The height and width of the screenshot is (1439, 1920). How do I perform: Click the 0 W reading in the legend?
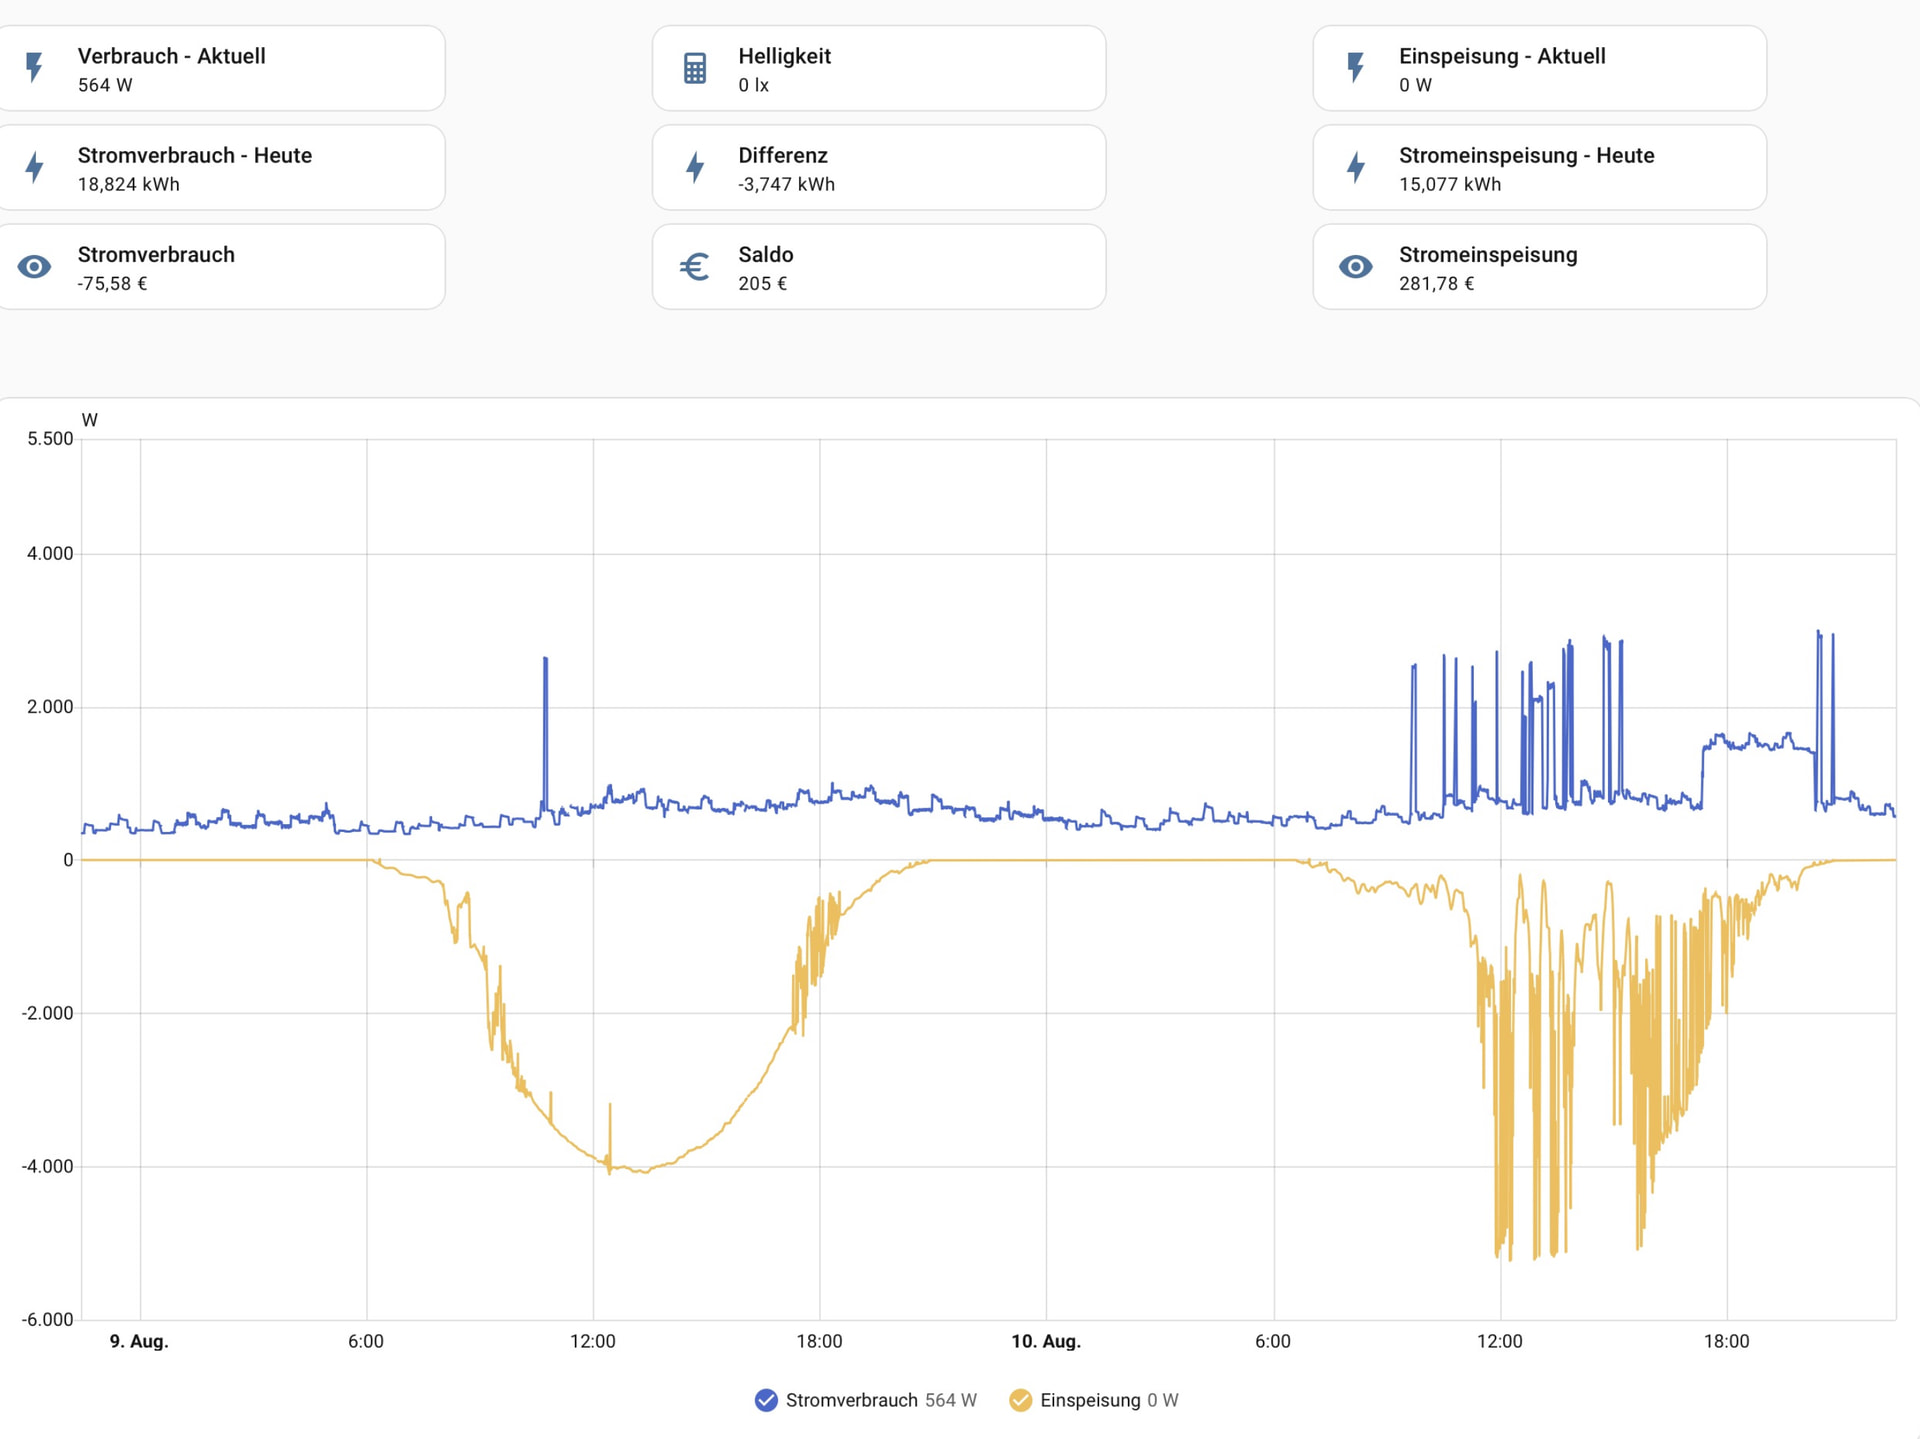click(x=1163, y=1400)
